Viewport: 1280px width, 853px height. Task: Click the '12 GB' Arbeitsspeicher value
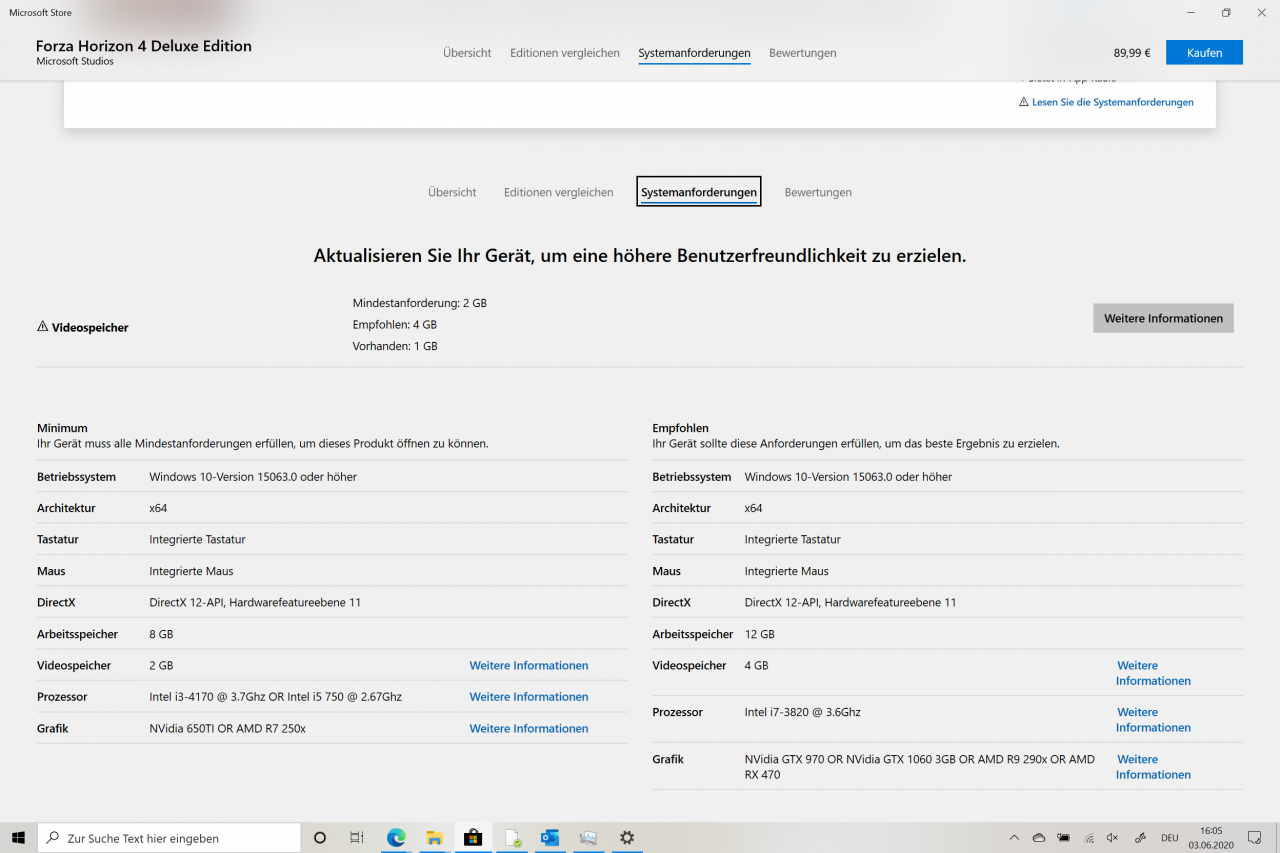click(x=760, y=634)
